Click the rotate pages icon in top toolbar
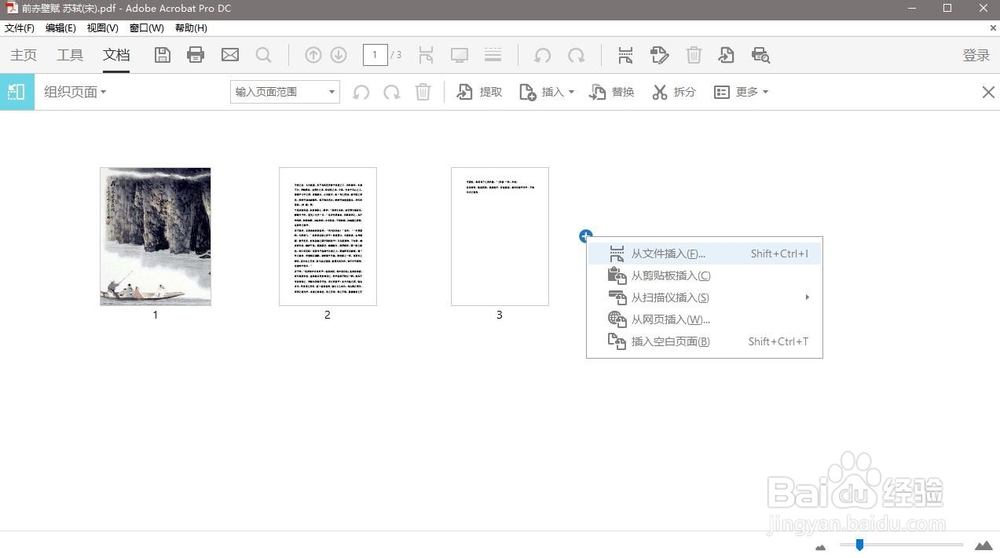 click(659, 55)
